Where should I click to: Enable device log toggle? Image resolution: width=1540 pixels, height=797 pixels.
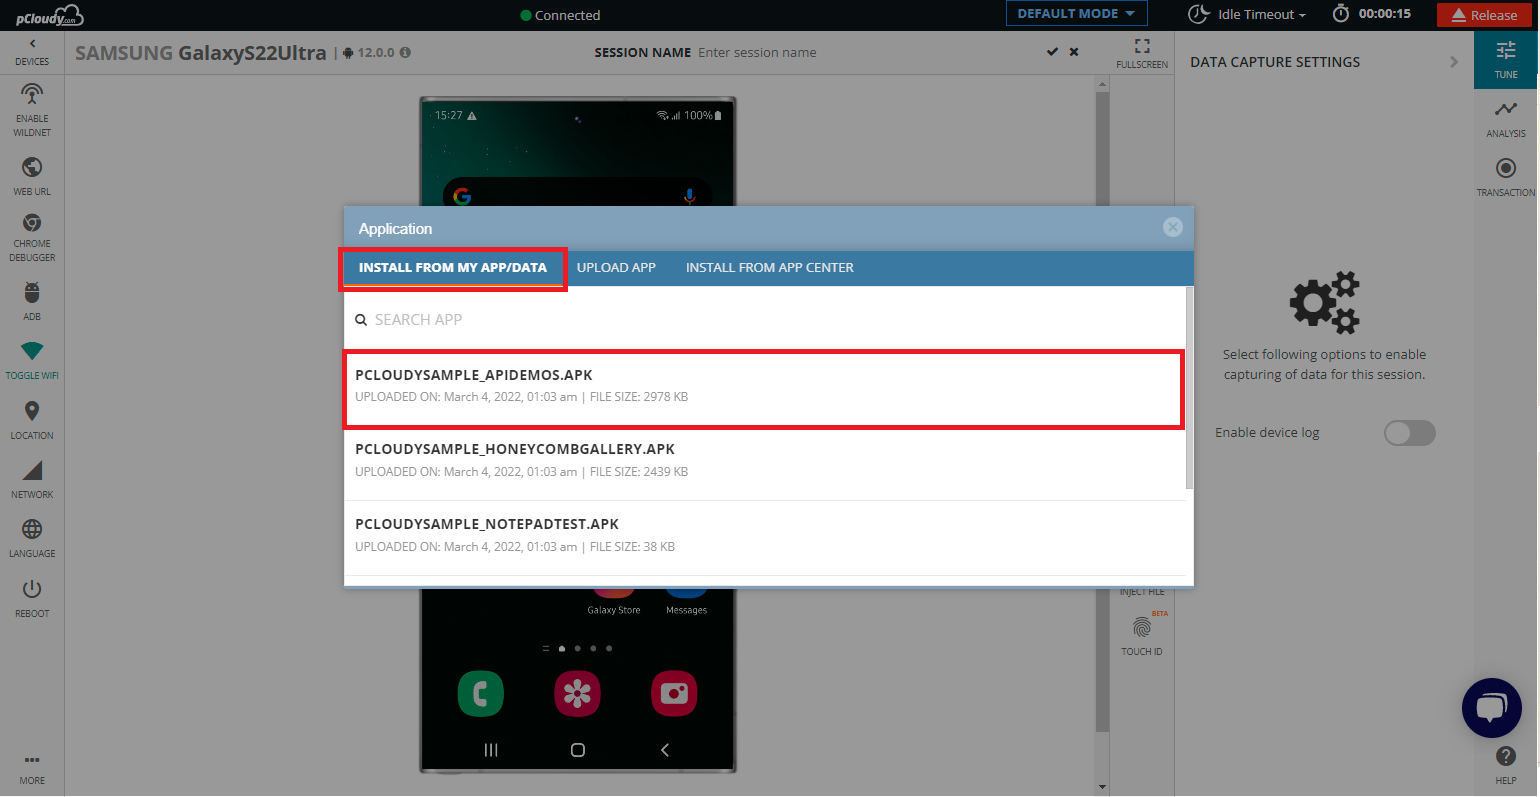click(x=1410, y=433)
